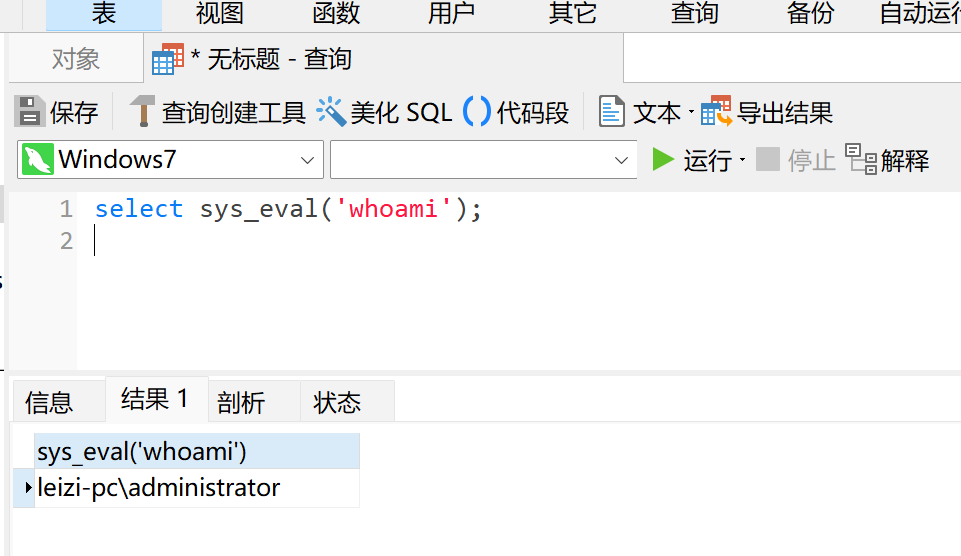Select the leizi-pc\administrator result cell
The height and width of the screenshot is (556, 961).
click(160, 488)
